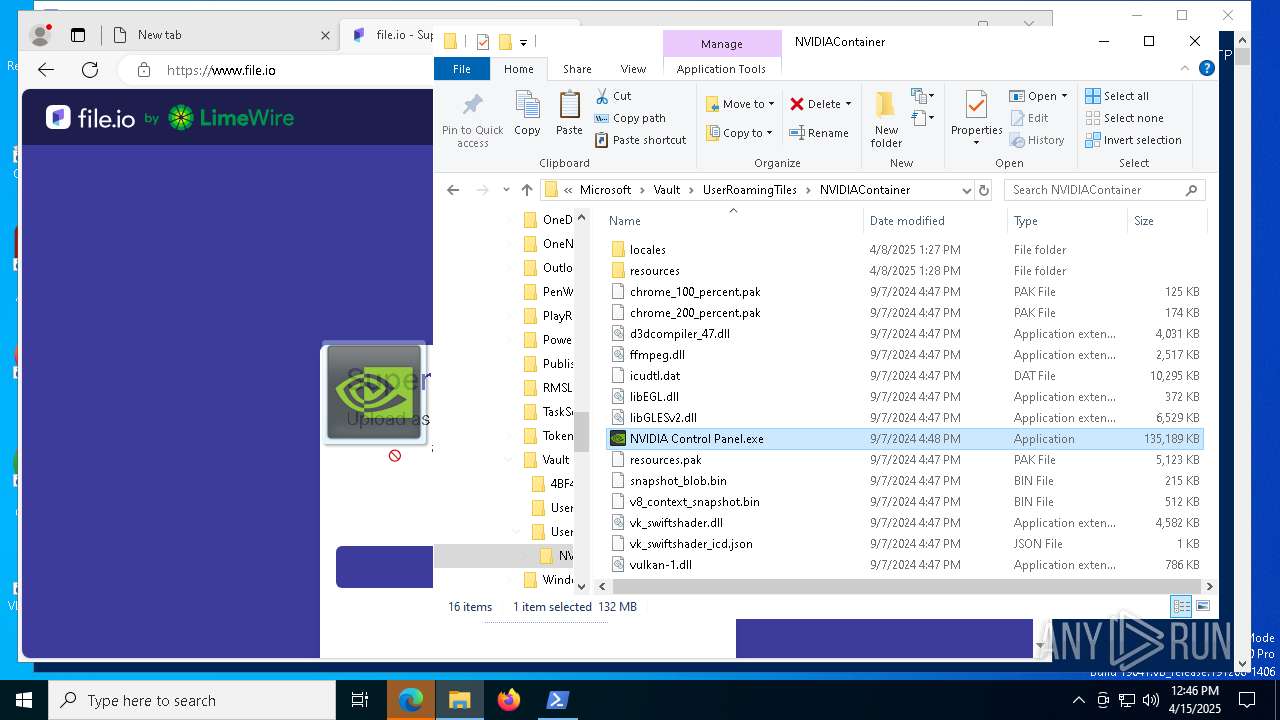Expand address bar history dropdown
Image resolution: width=1280 pixels, height=720 pixels.
(x=966, y=190)
